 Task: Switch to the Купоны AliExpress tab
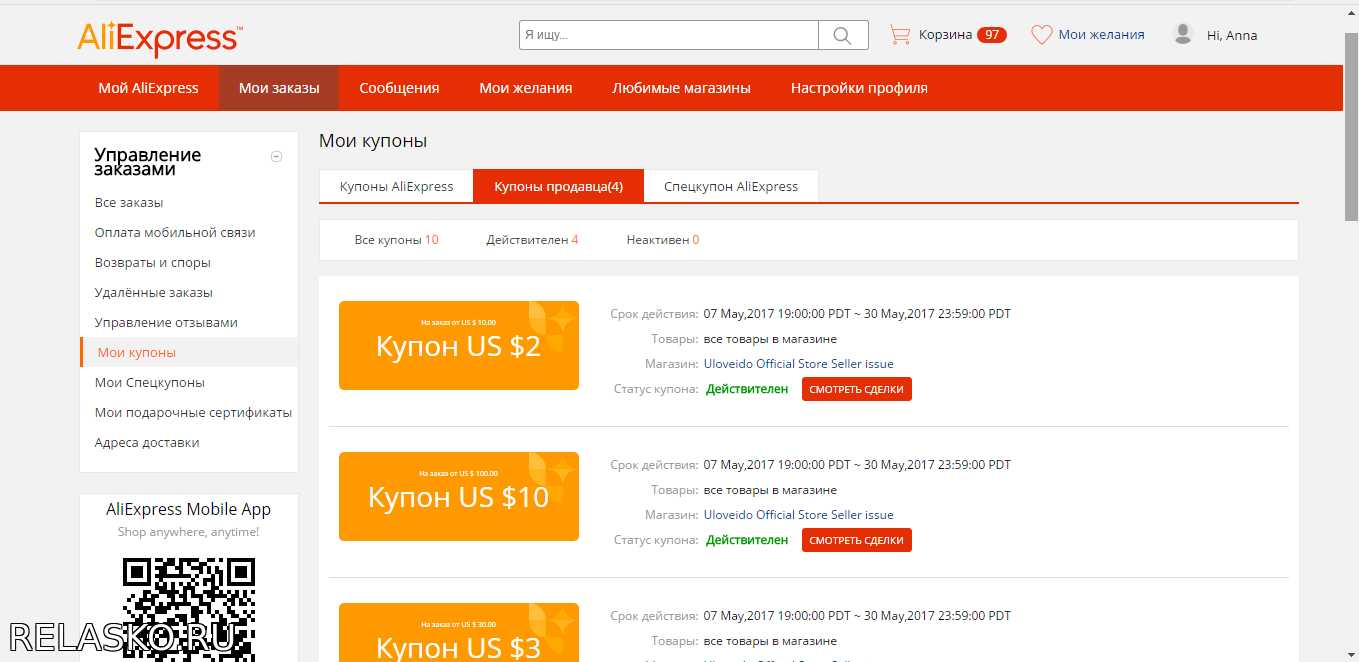click(x=396, y=186)
